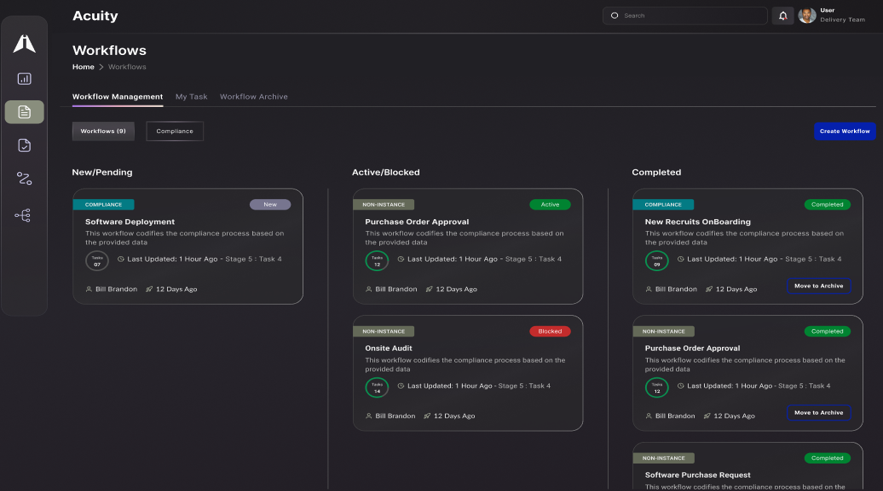This screenshot has width=883, height=491.
Task: Click the Tasks 07 circle on Software Deployment
Action: pos(97,261)
